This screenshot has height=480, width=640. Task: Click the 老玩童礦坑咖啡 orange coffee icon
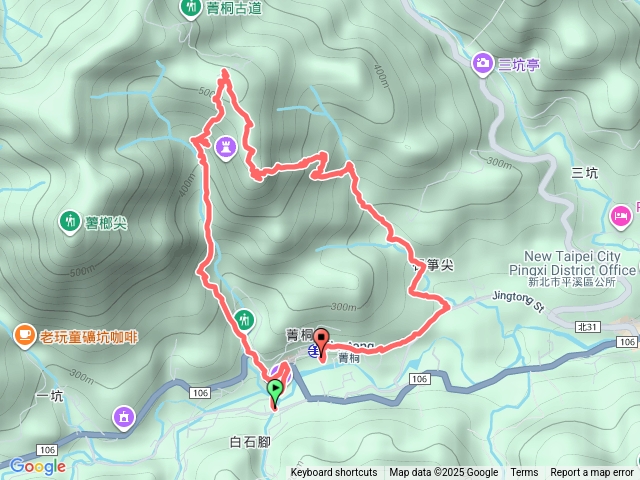[24, 336]
